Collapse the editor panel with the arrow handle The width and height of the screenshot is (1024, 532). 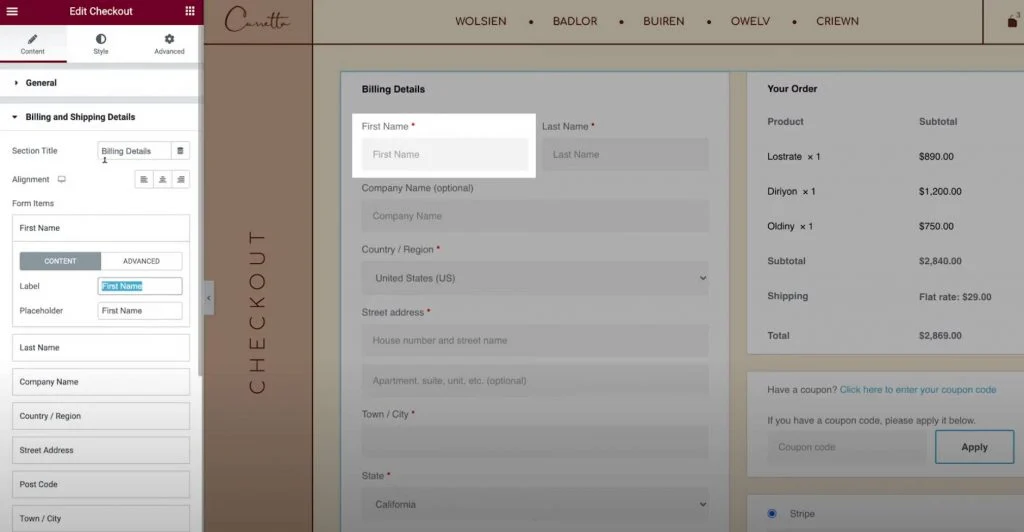tap(208, 297)
